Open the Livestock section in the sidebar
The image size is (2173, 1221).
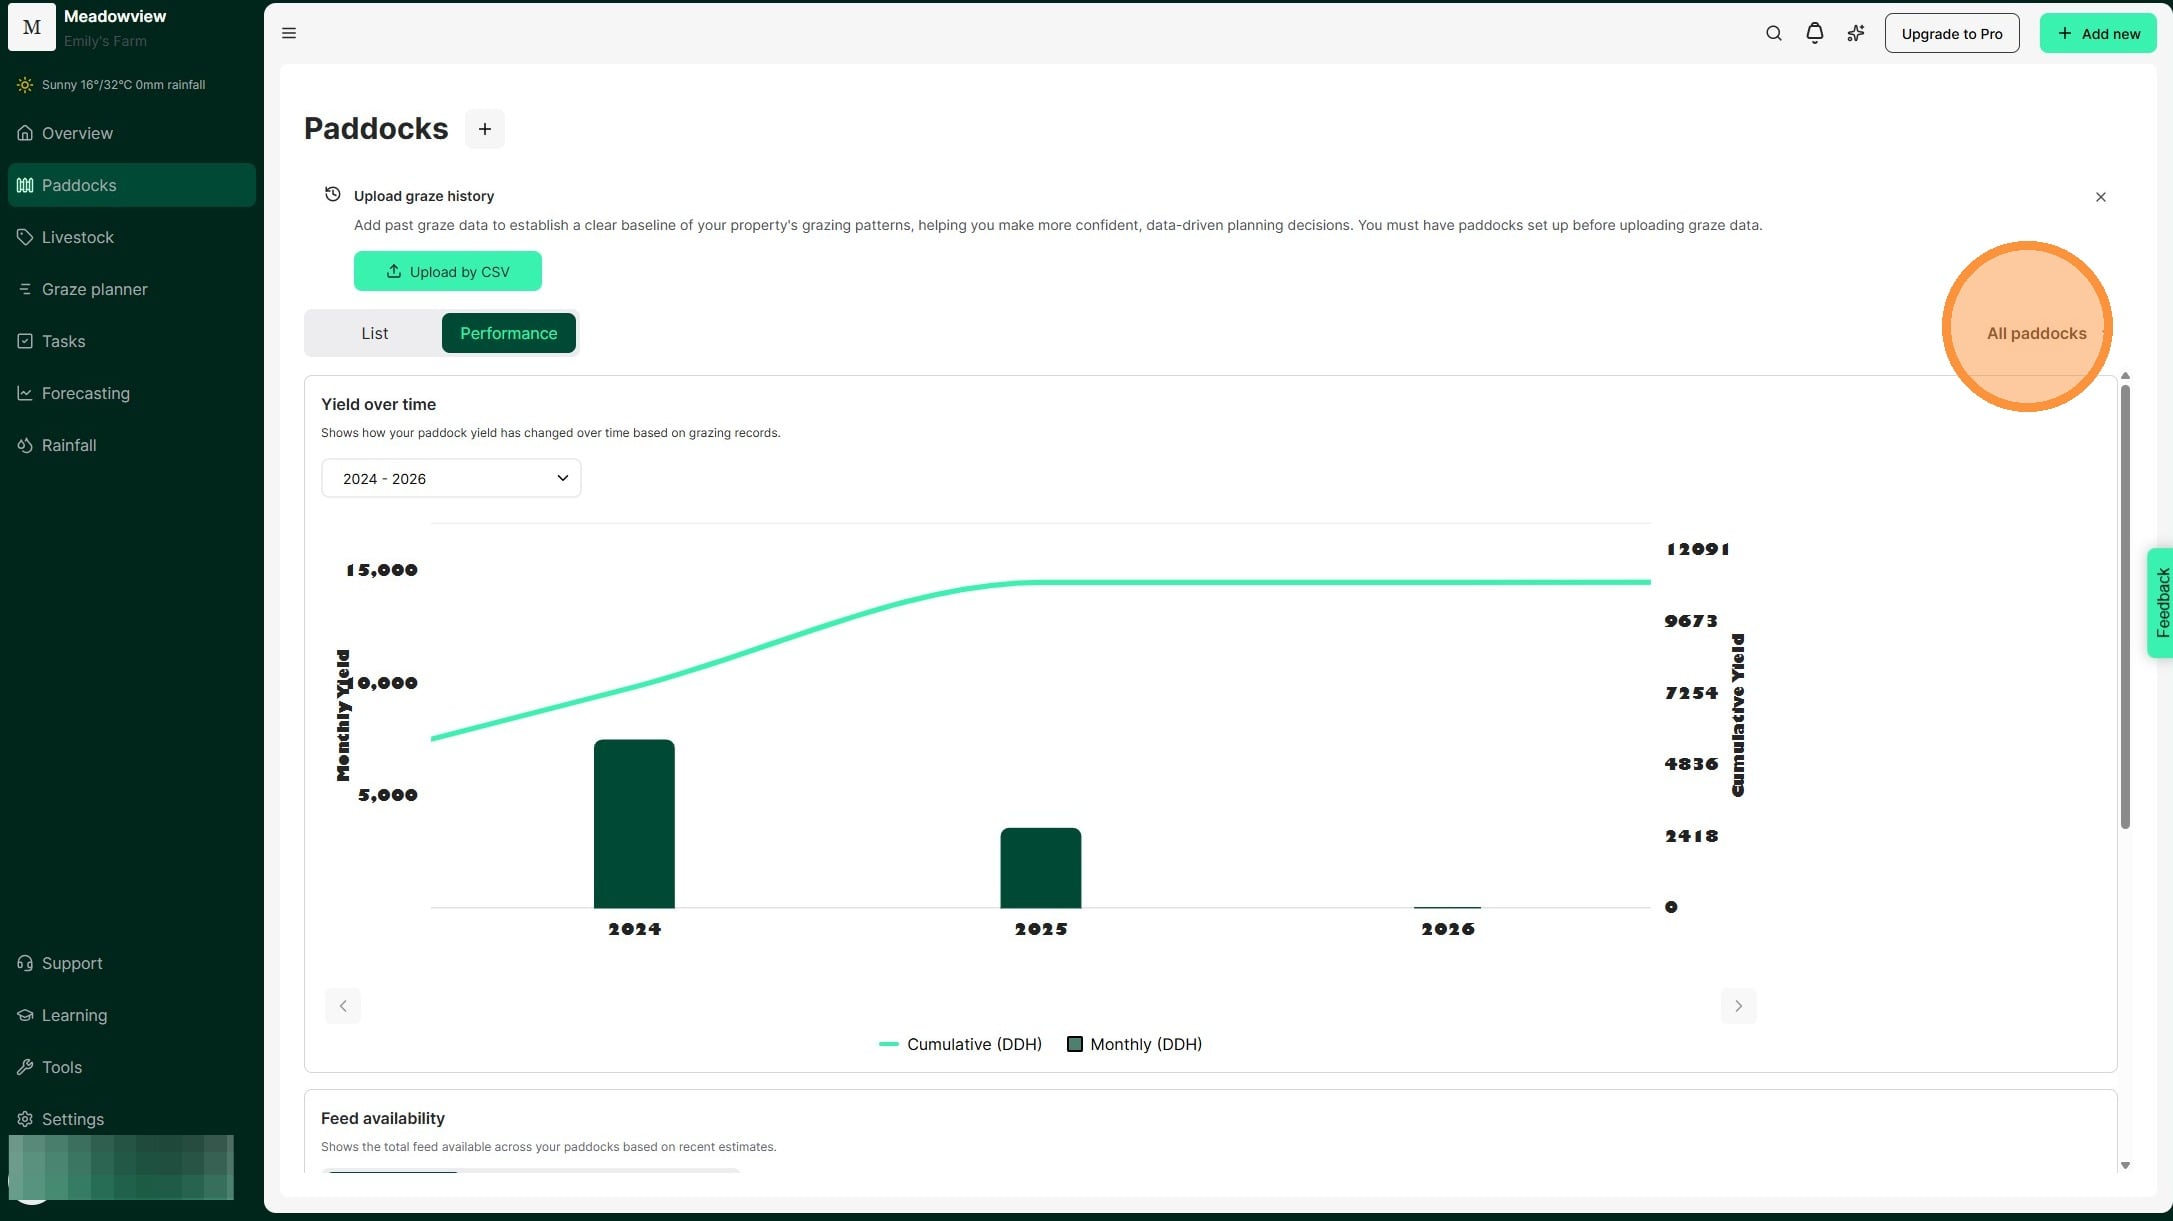tap(78, 237)
